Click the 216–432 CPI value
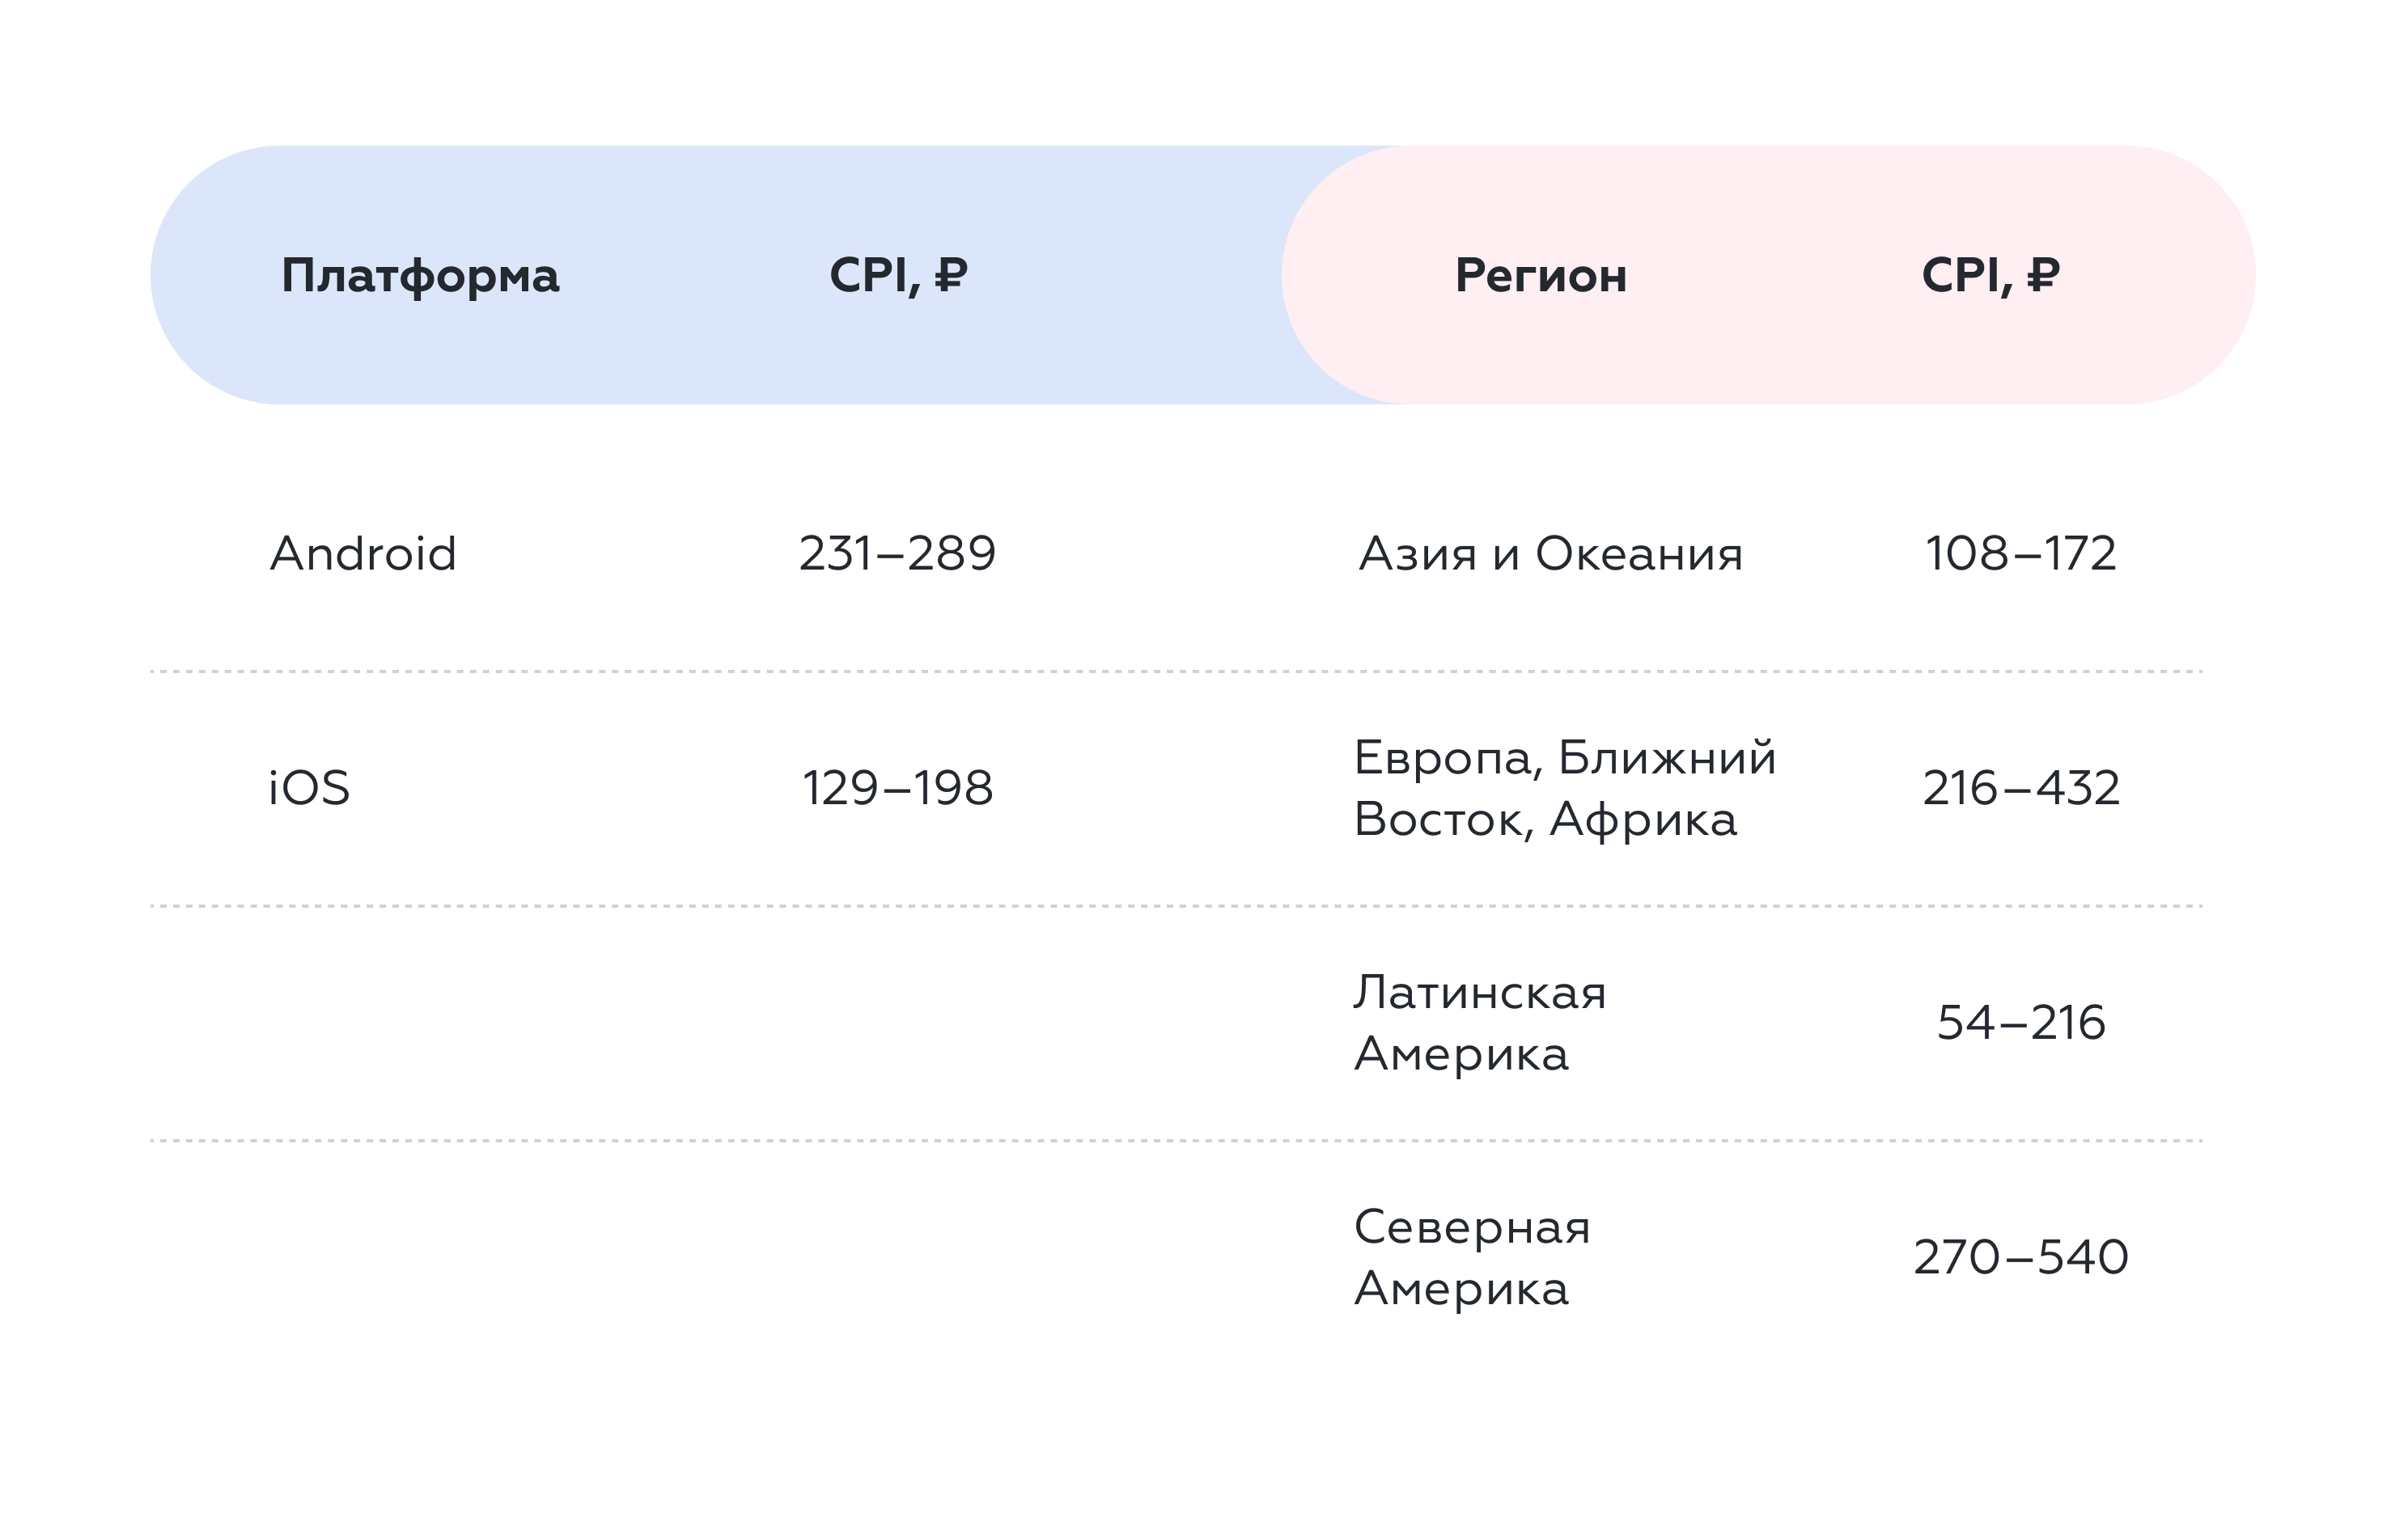The height and width of the screenshot is (1521, 2408). point(2021,788)
